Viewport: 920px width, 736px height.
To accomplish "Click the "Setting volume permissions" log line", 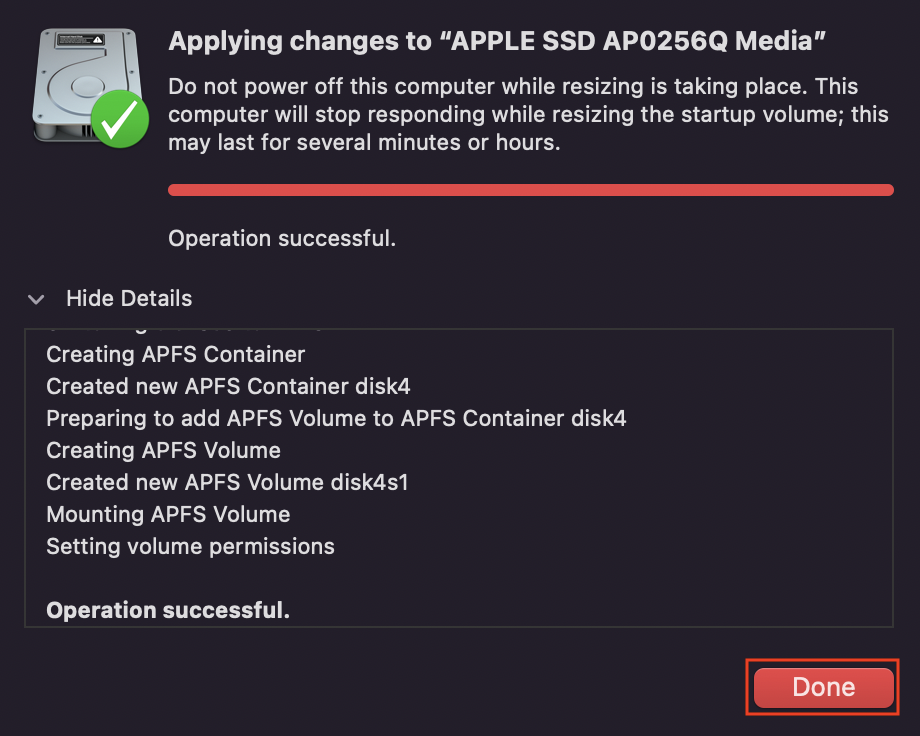I will coord(190,546).
